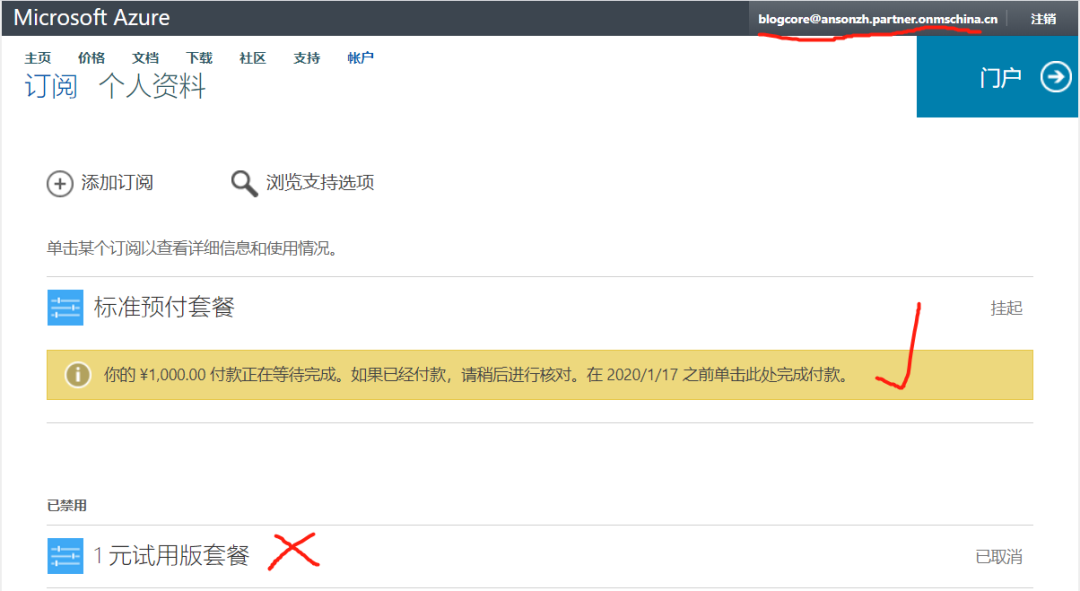Click the 浏览支持选项 link text
The width and height of the screenshot is (1080, 591).
coord(320,183)
